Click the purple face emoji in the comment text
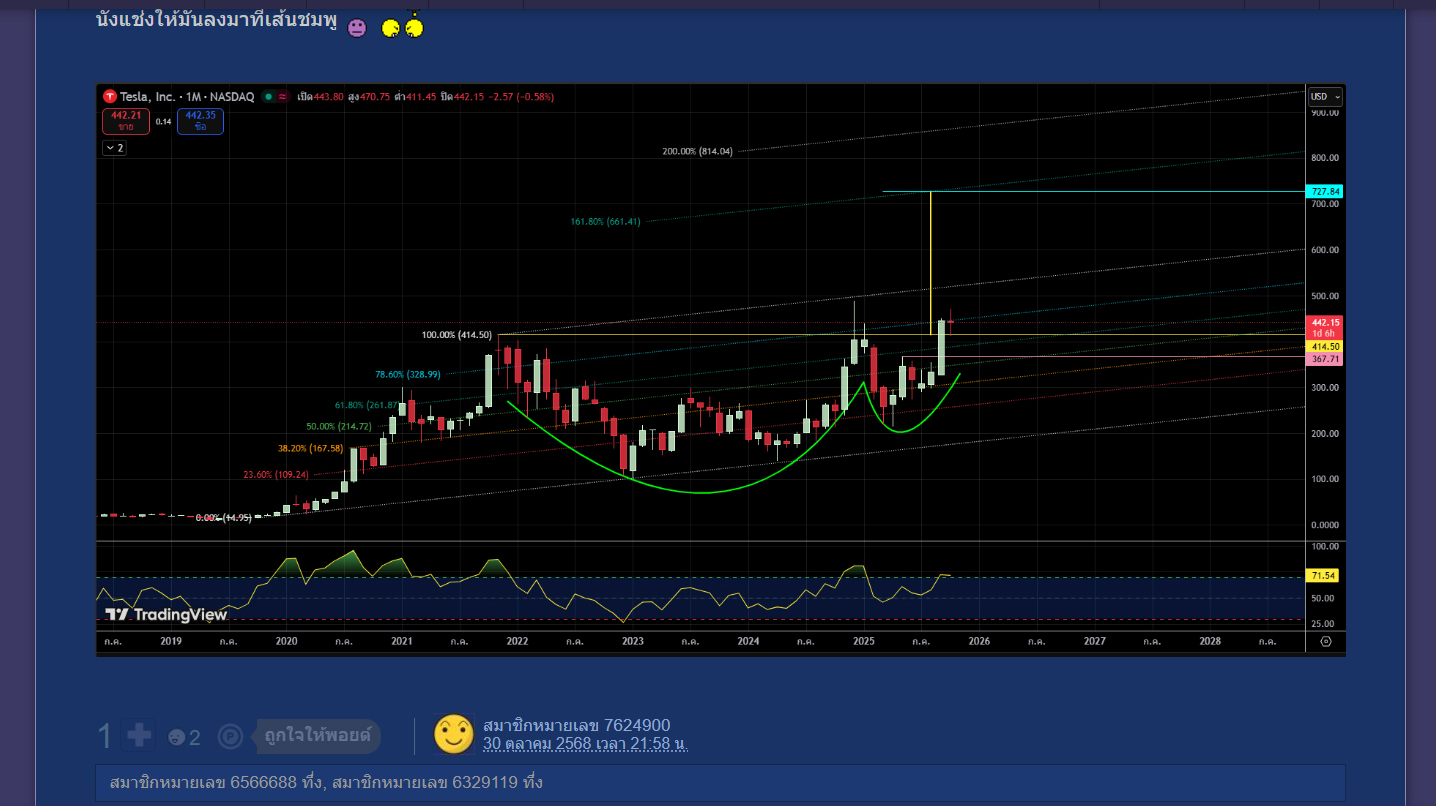The height and width of the screenshot is (806, 1436). click(x=357, y=28)
